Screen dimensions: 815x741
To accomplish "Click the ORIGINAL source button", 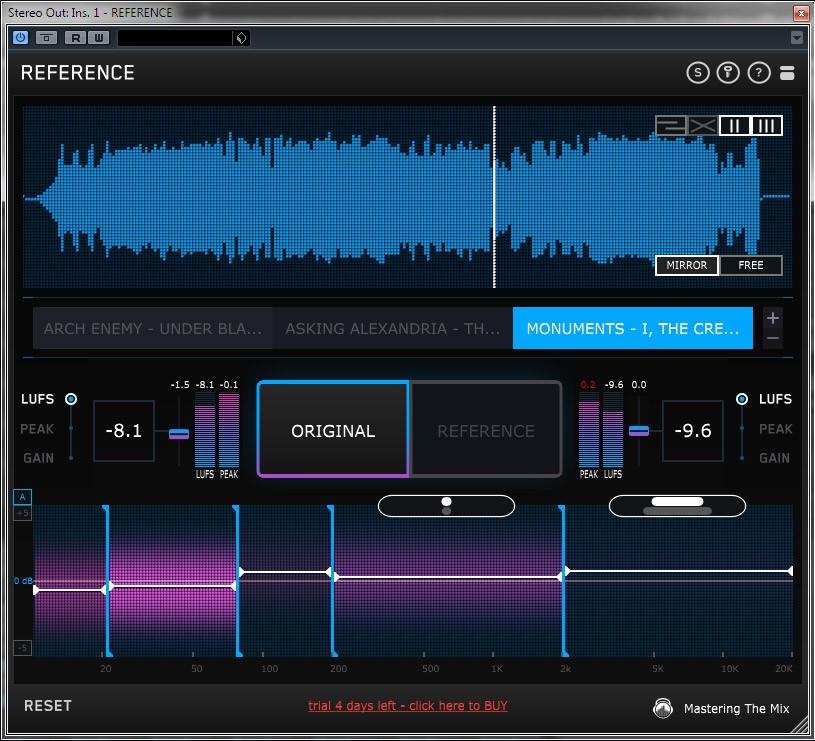I will point(333,430).
